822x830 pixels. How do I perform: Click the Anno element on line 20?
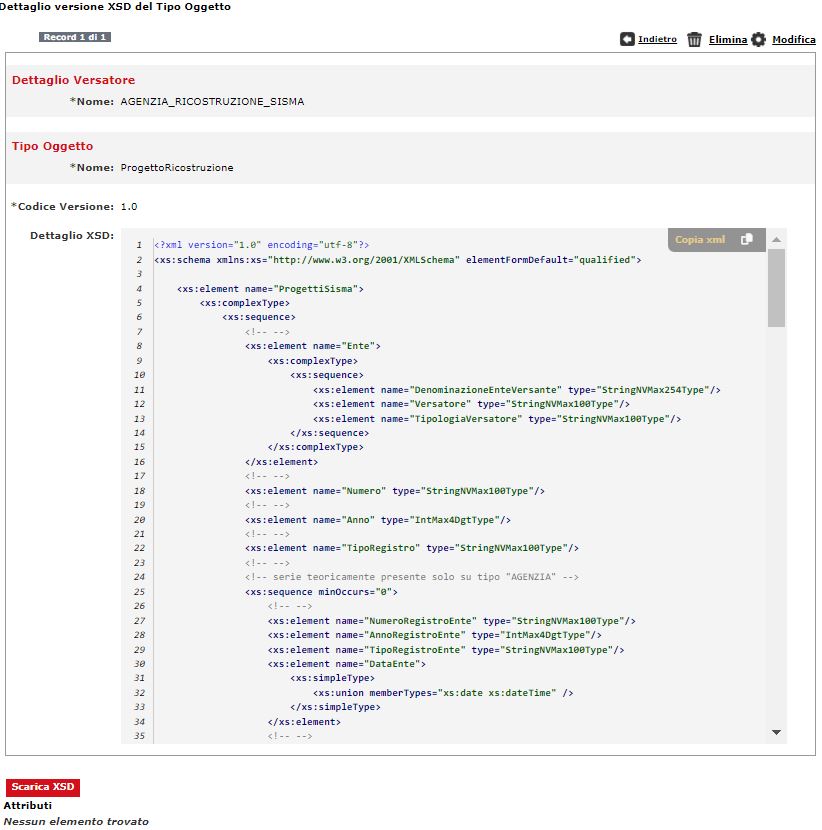pos(377,520)
